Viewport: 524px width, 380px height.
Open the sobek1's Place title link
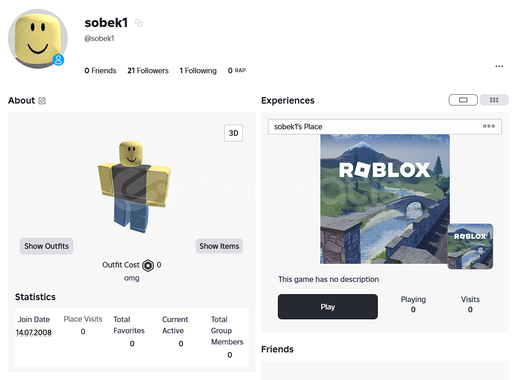coord(298,127)
